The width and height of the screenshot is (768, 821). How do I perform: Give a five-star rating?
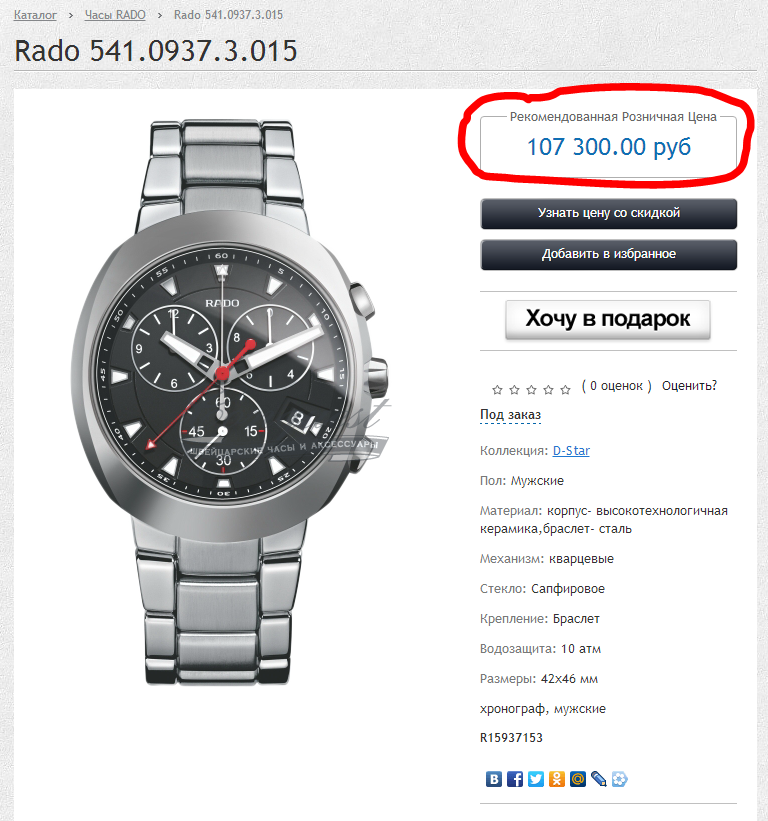[x=565, y=390]
